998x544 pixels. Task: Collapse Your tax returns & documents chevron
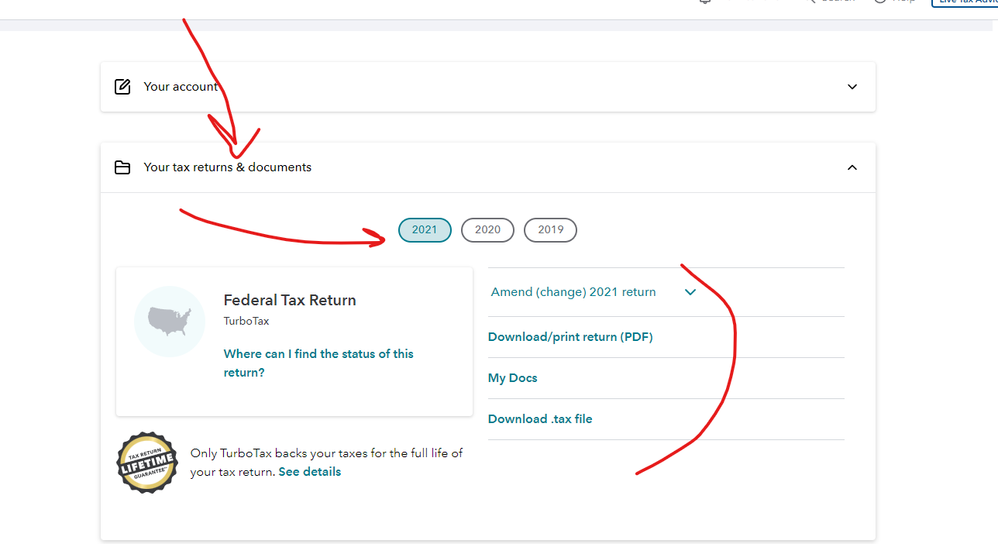tap(852, 167)
